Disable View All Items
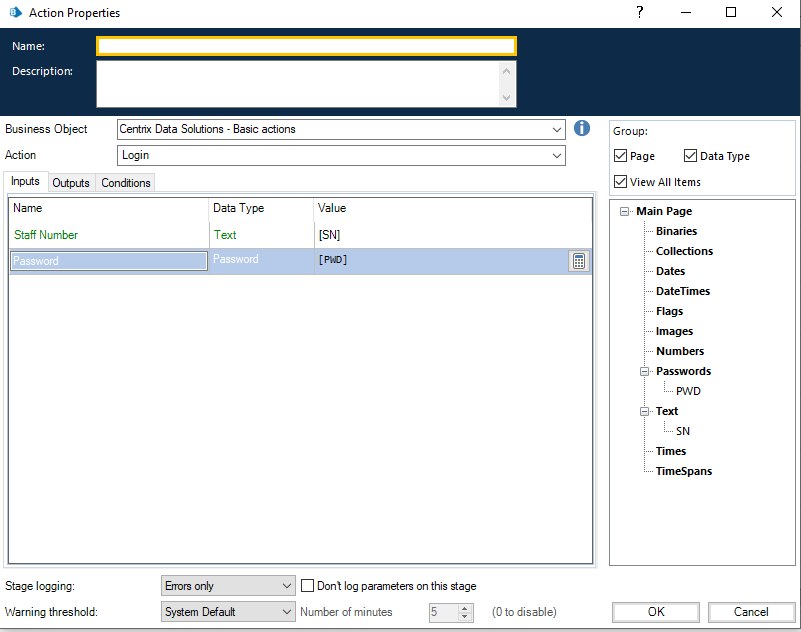Image resolution: width=801 pixels, height=632 pixels. (x=621, y=182)
